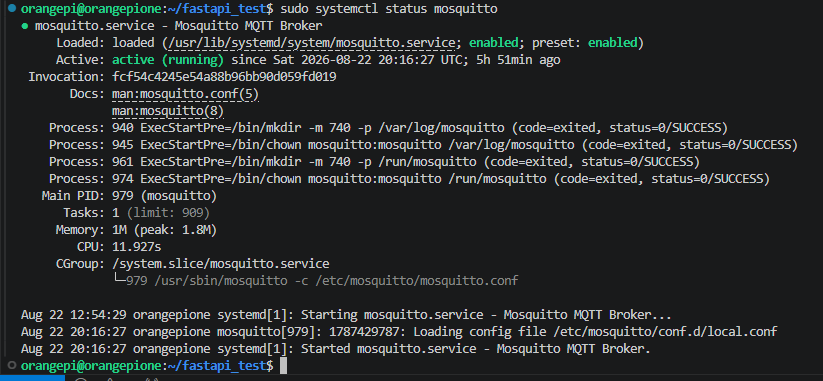Image resolution: width=823 pixels, height=381 pixels.
Task: Click the gray decoration circle beside the last prompt
Action: click(x=12, y=365)
